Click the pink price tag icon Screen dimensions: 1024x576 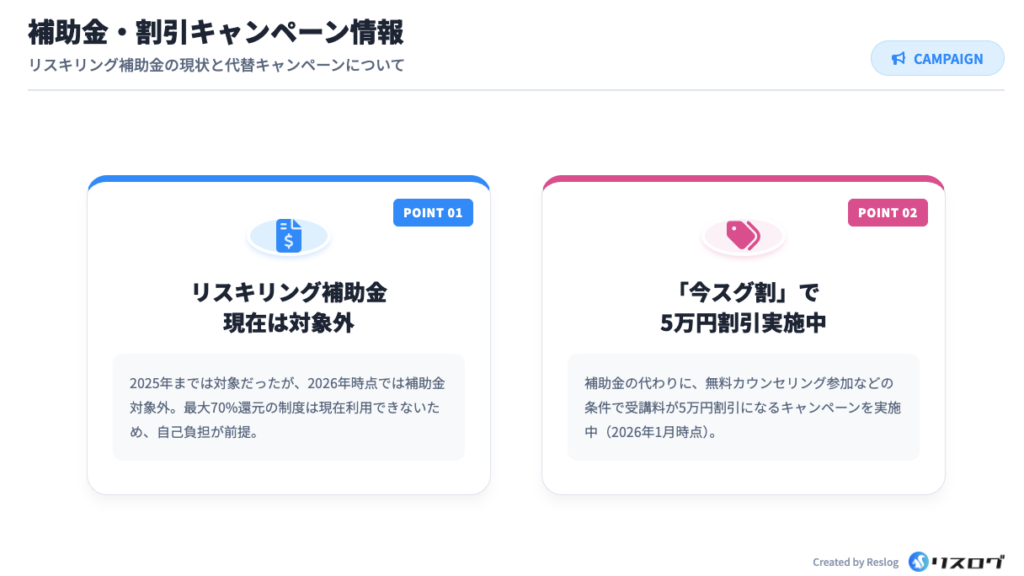(743, 236)
